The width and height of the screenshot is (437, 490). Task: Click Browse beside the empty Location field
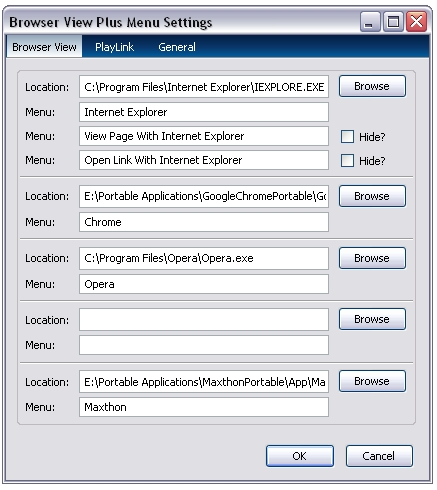pos(372,319)
